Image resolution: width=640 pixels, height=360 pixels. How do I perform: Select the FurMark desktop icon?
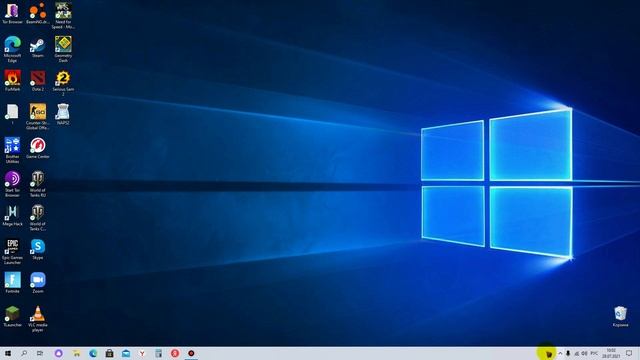[x=12, y=80]
